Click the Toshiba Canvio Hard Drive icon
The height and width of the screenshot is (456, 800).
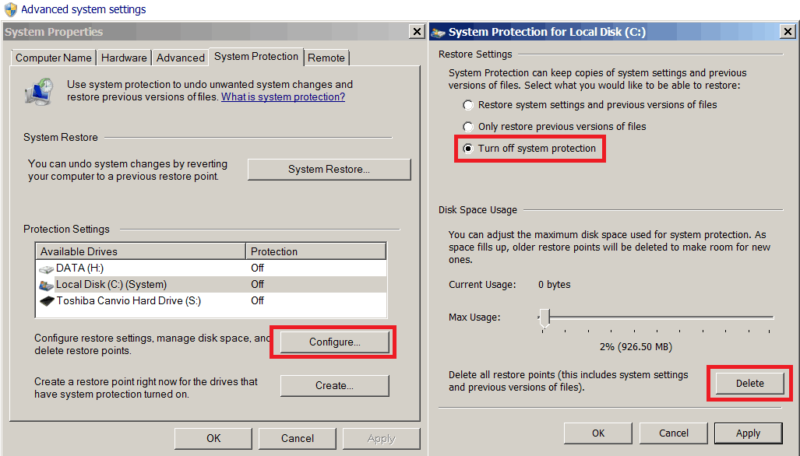[47, 301]
